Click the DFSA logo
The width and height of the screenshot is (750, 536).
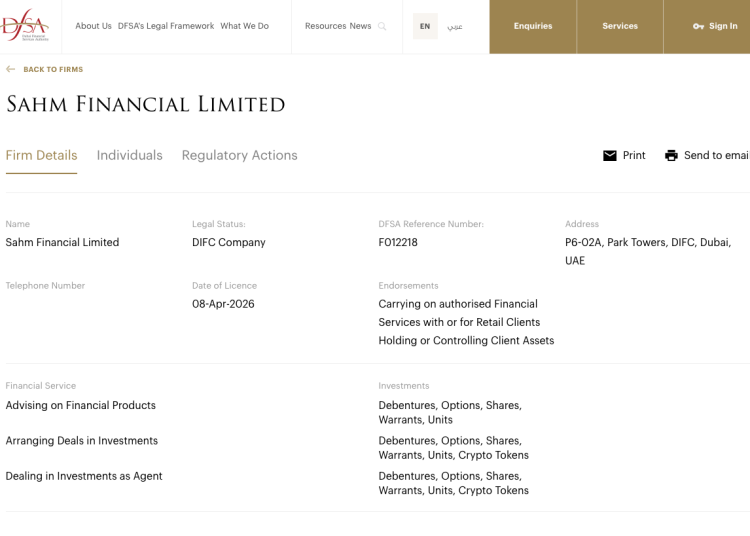click(x=25, y=25)
